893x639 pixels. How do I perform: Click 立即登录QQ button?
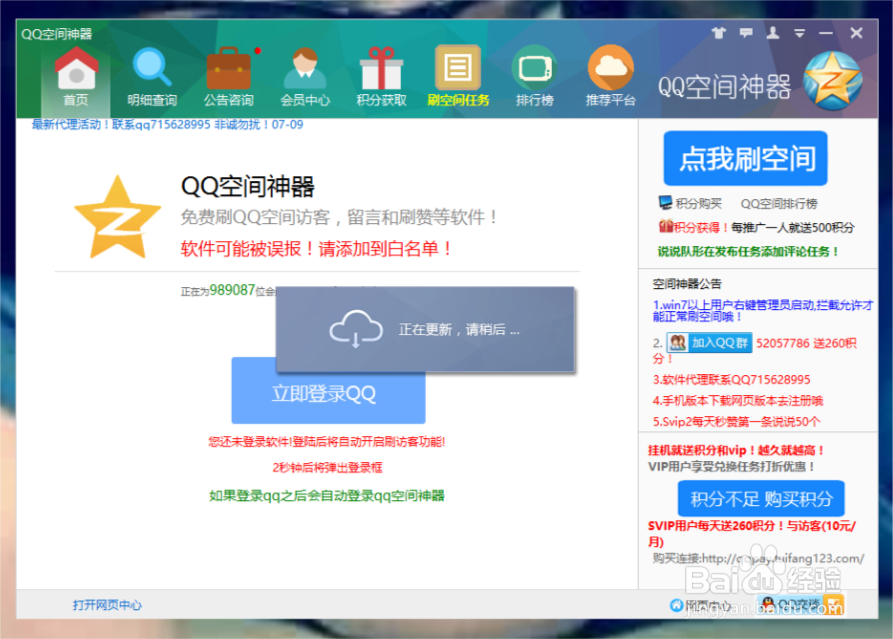click(328, 393)
